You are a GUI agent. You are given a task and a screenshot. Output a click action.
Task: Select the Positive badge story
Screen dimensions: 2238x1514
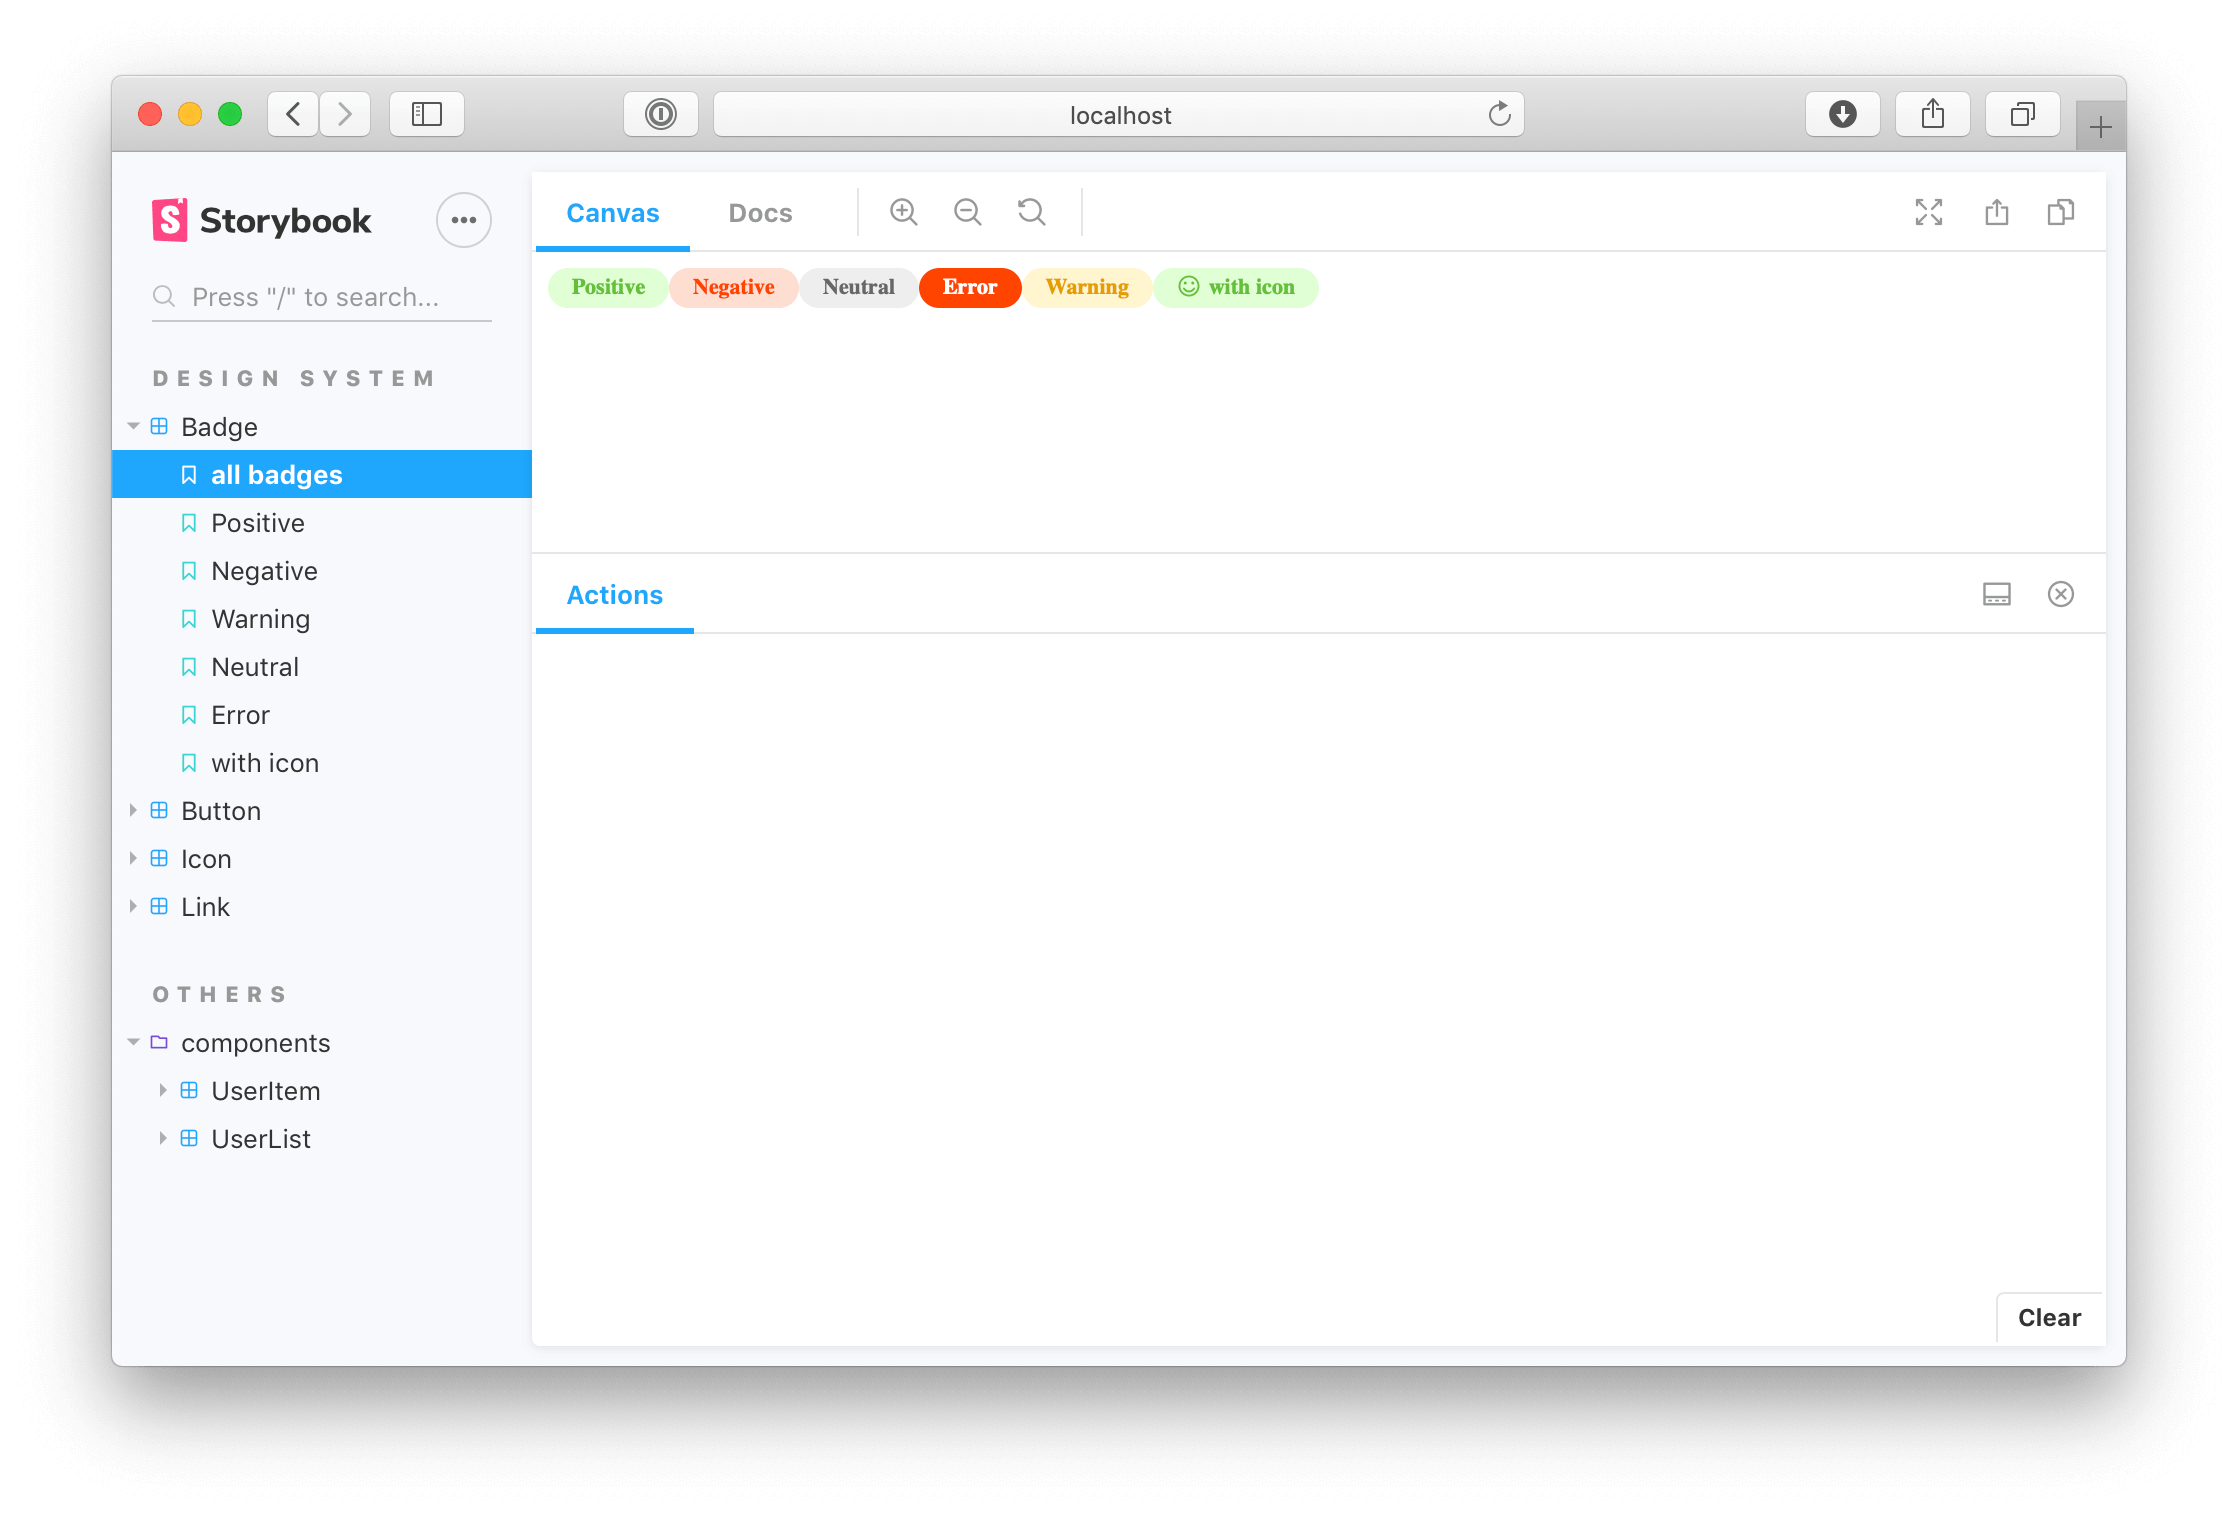[257, 522]
